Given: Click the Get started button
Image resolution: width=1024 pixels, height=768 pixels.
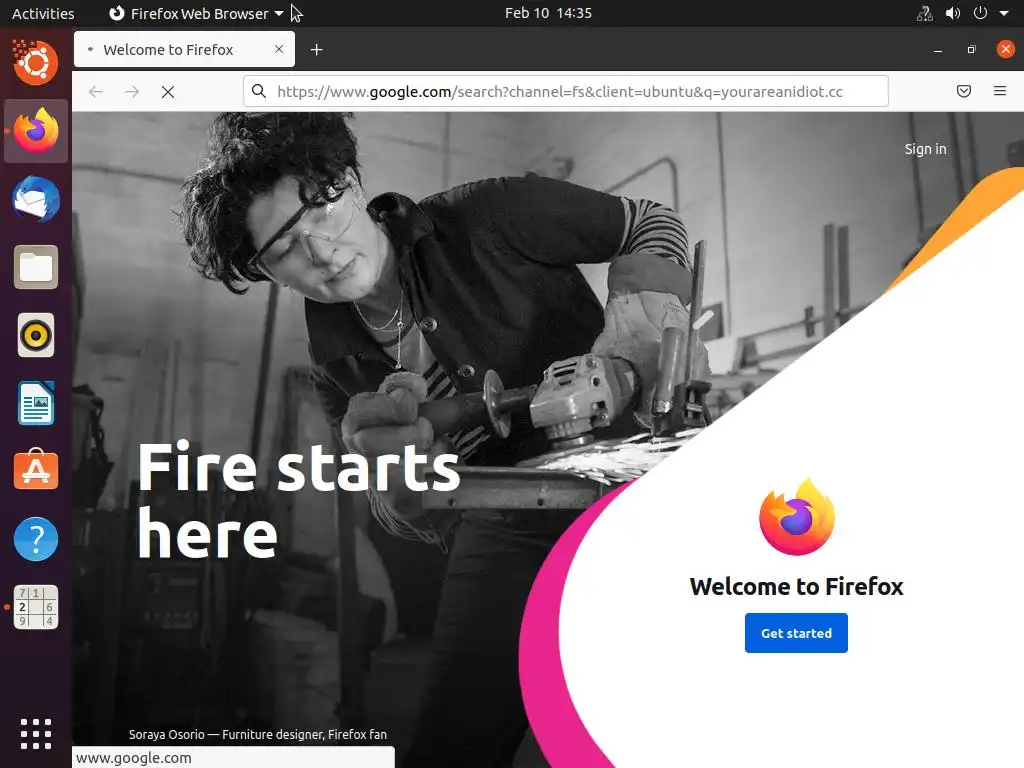Looking at the screenshot, I should click(796, 633).
